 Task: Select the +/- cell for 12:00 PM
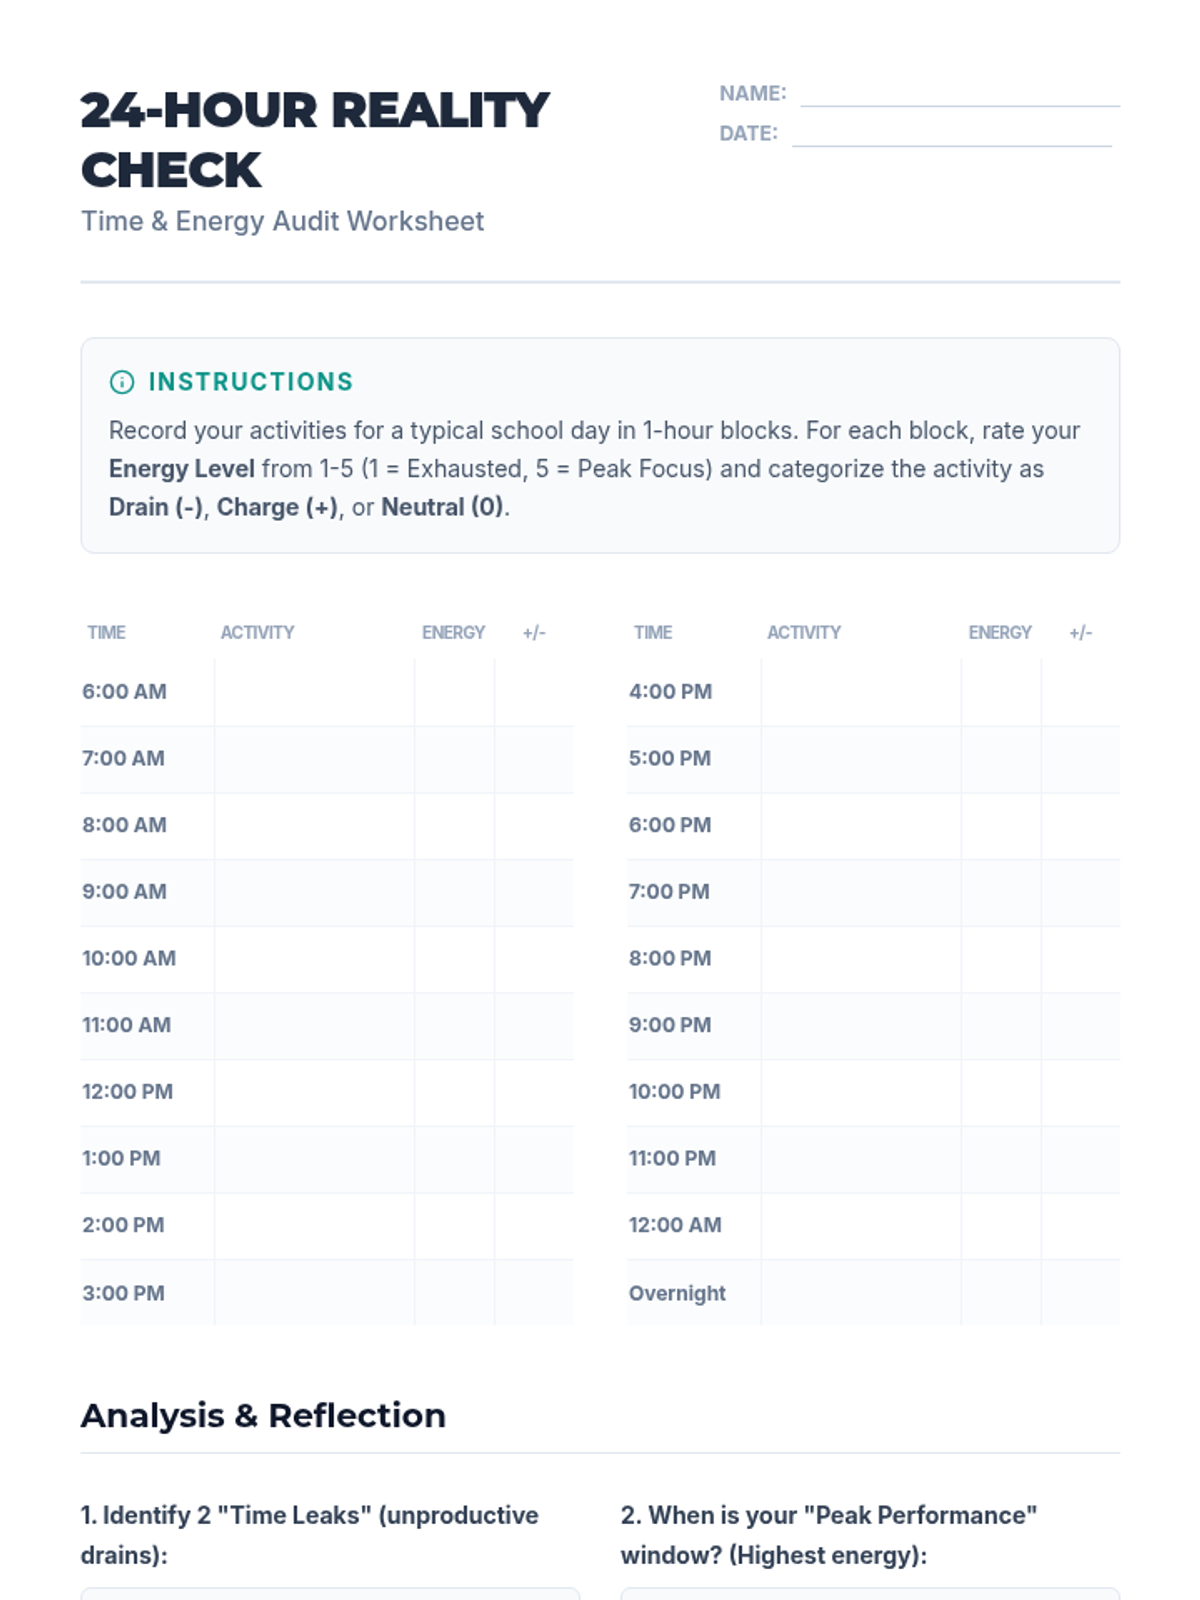pyautogui.click(x=534, y=1092)
